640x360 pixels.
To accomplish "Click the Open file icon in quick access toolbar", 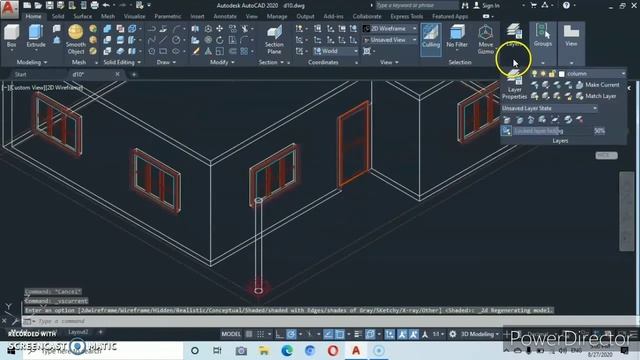I will 38,5.
